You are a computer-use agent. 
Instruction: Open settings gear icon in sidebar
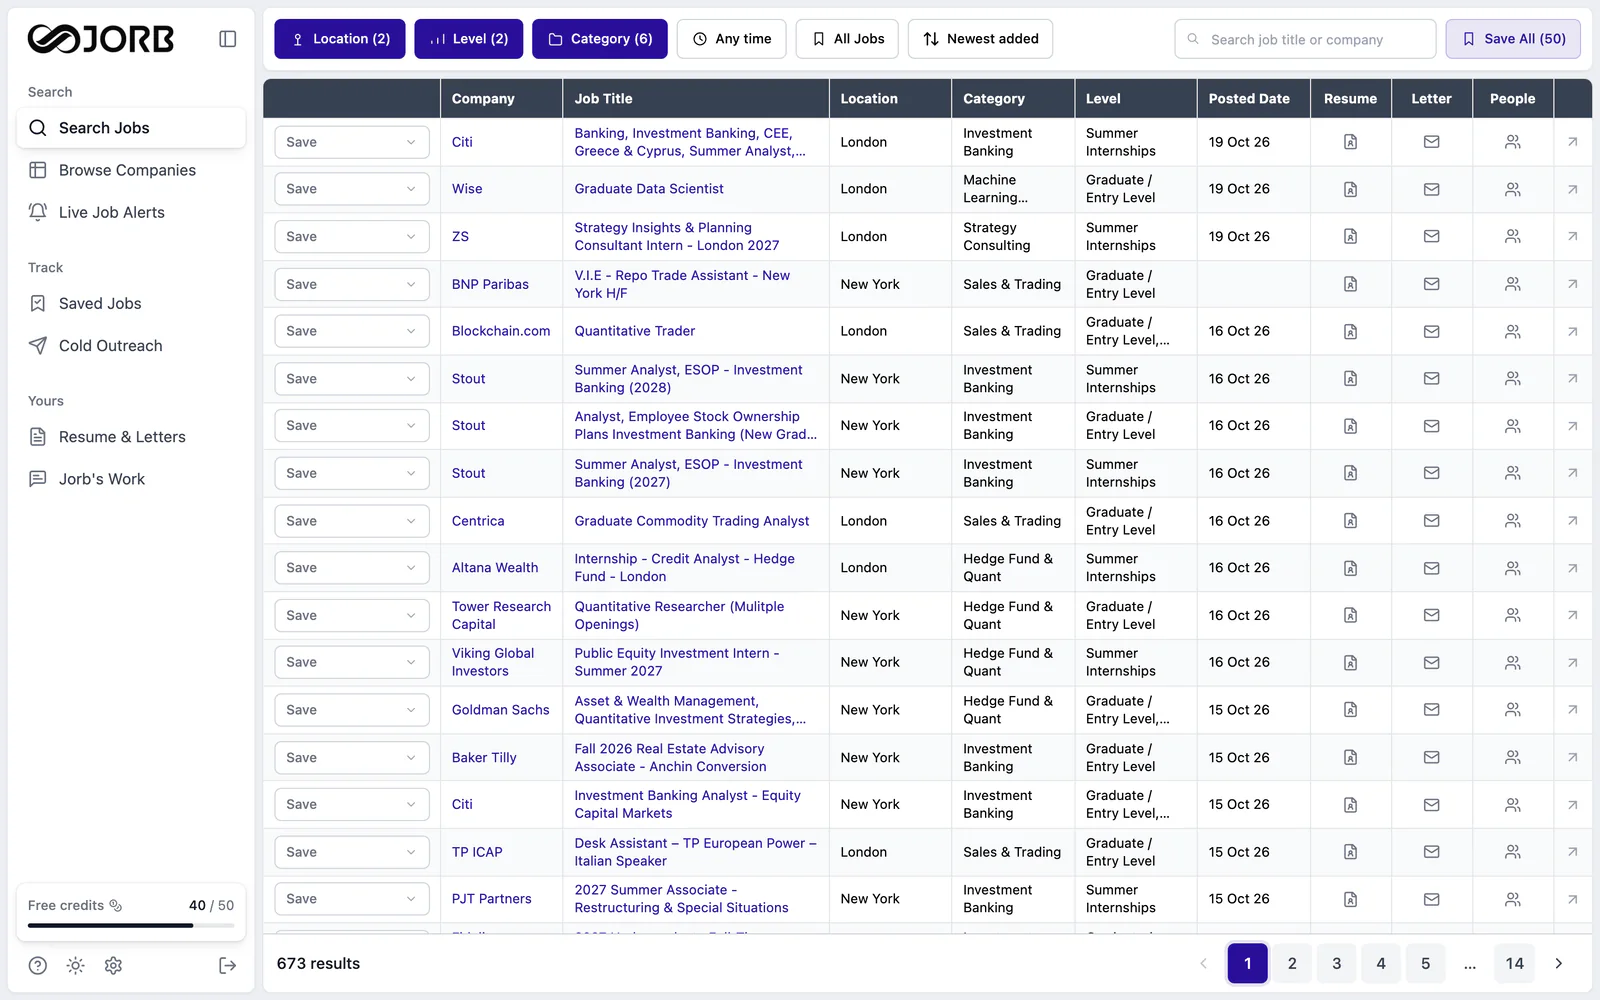(113, 965)
